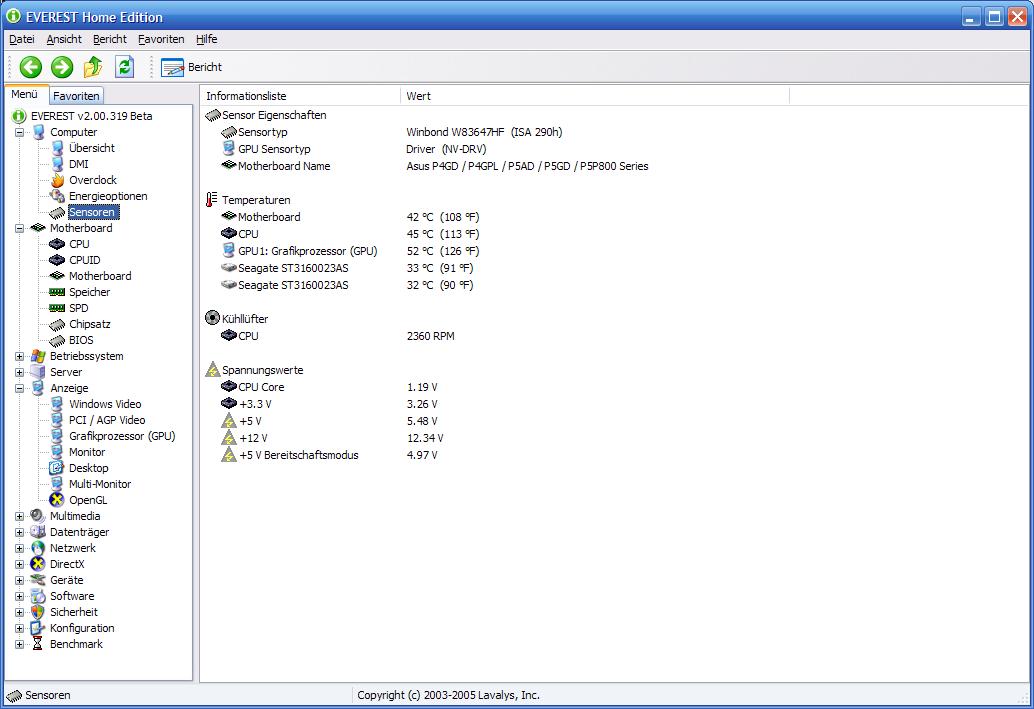Click the Grafikprozessor (GPU) tree icon
The image size is (1034, 709).
(57, 436)
